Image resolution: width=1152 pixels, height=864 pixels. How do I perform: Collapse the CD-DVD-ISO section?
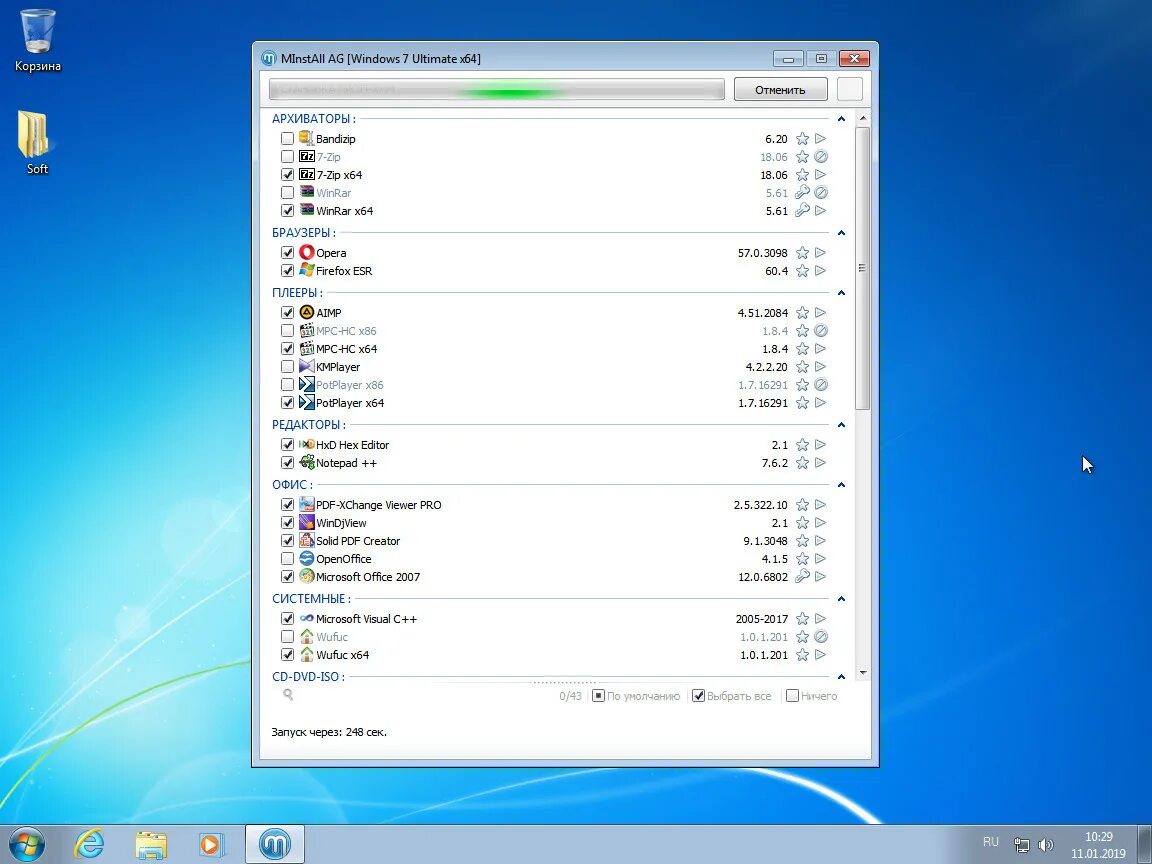coord(841,677)
